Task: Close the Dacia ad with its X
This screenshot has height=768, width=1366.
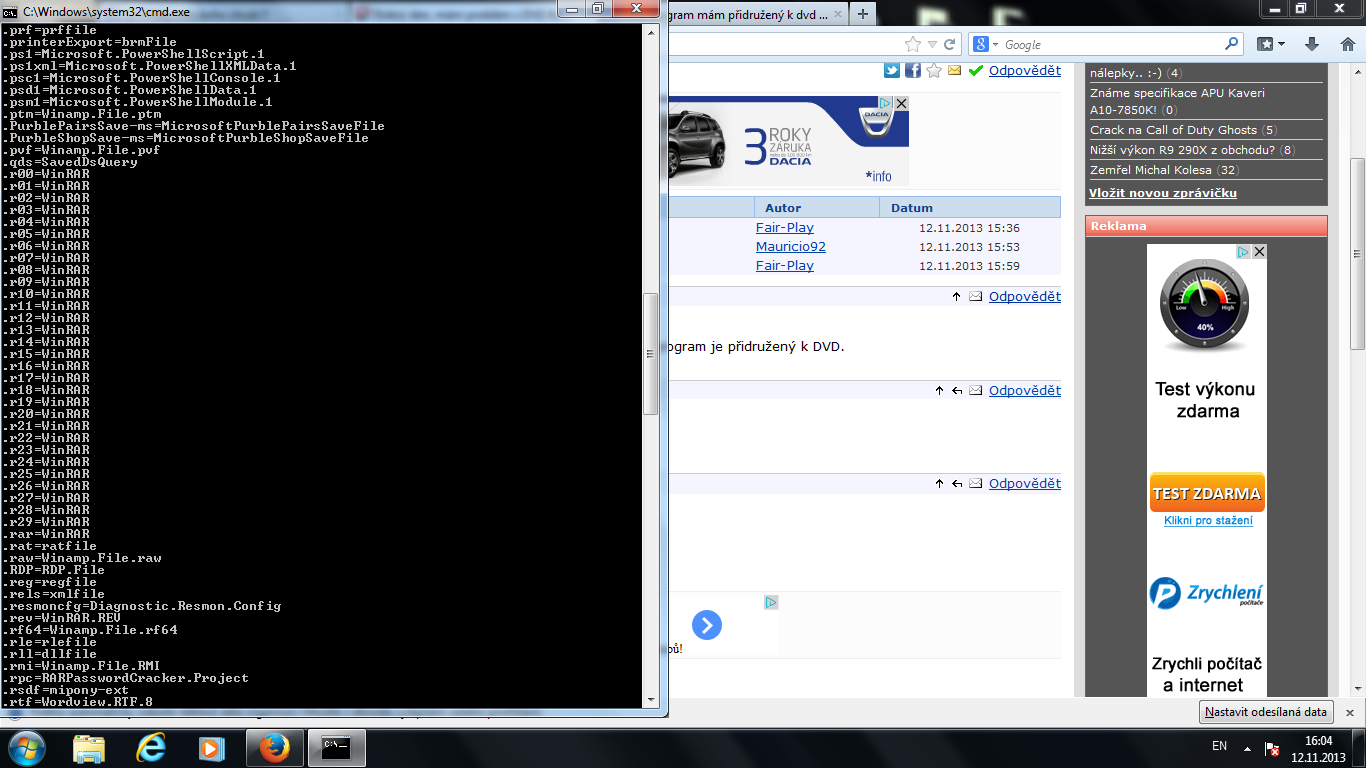Action: pyautogui.click(x=901, y=103)
